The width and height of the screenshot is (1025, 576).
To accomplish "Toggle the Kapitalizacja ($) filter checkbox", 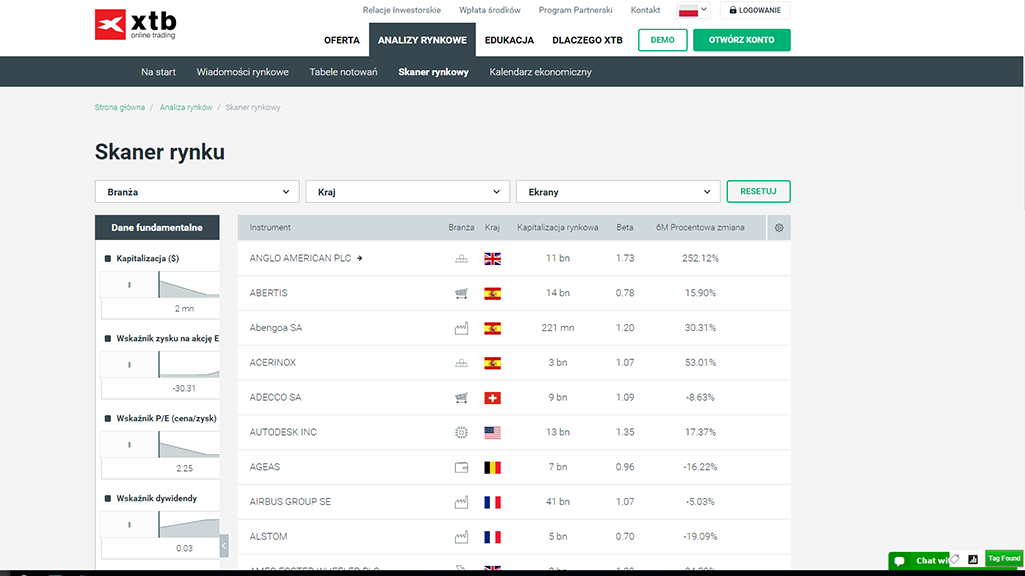I will click(108, 259).
